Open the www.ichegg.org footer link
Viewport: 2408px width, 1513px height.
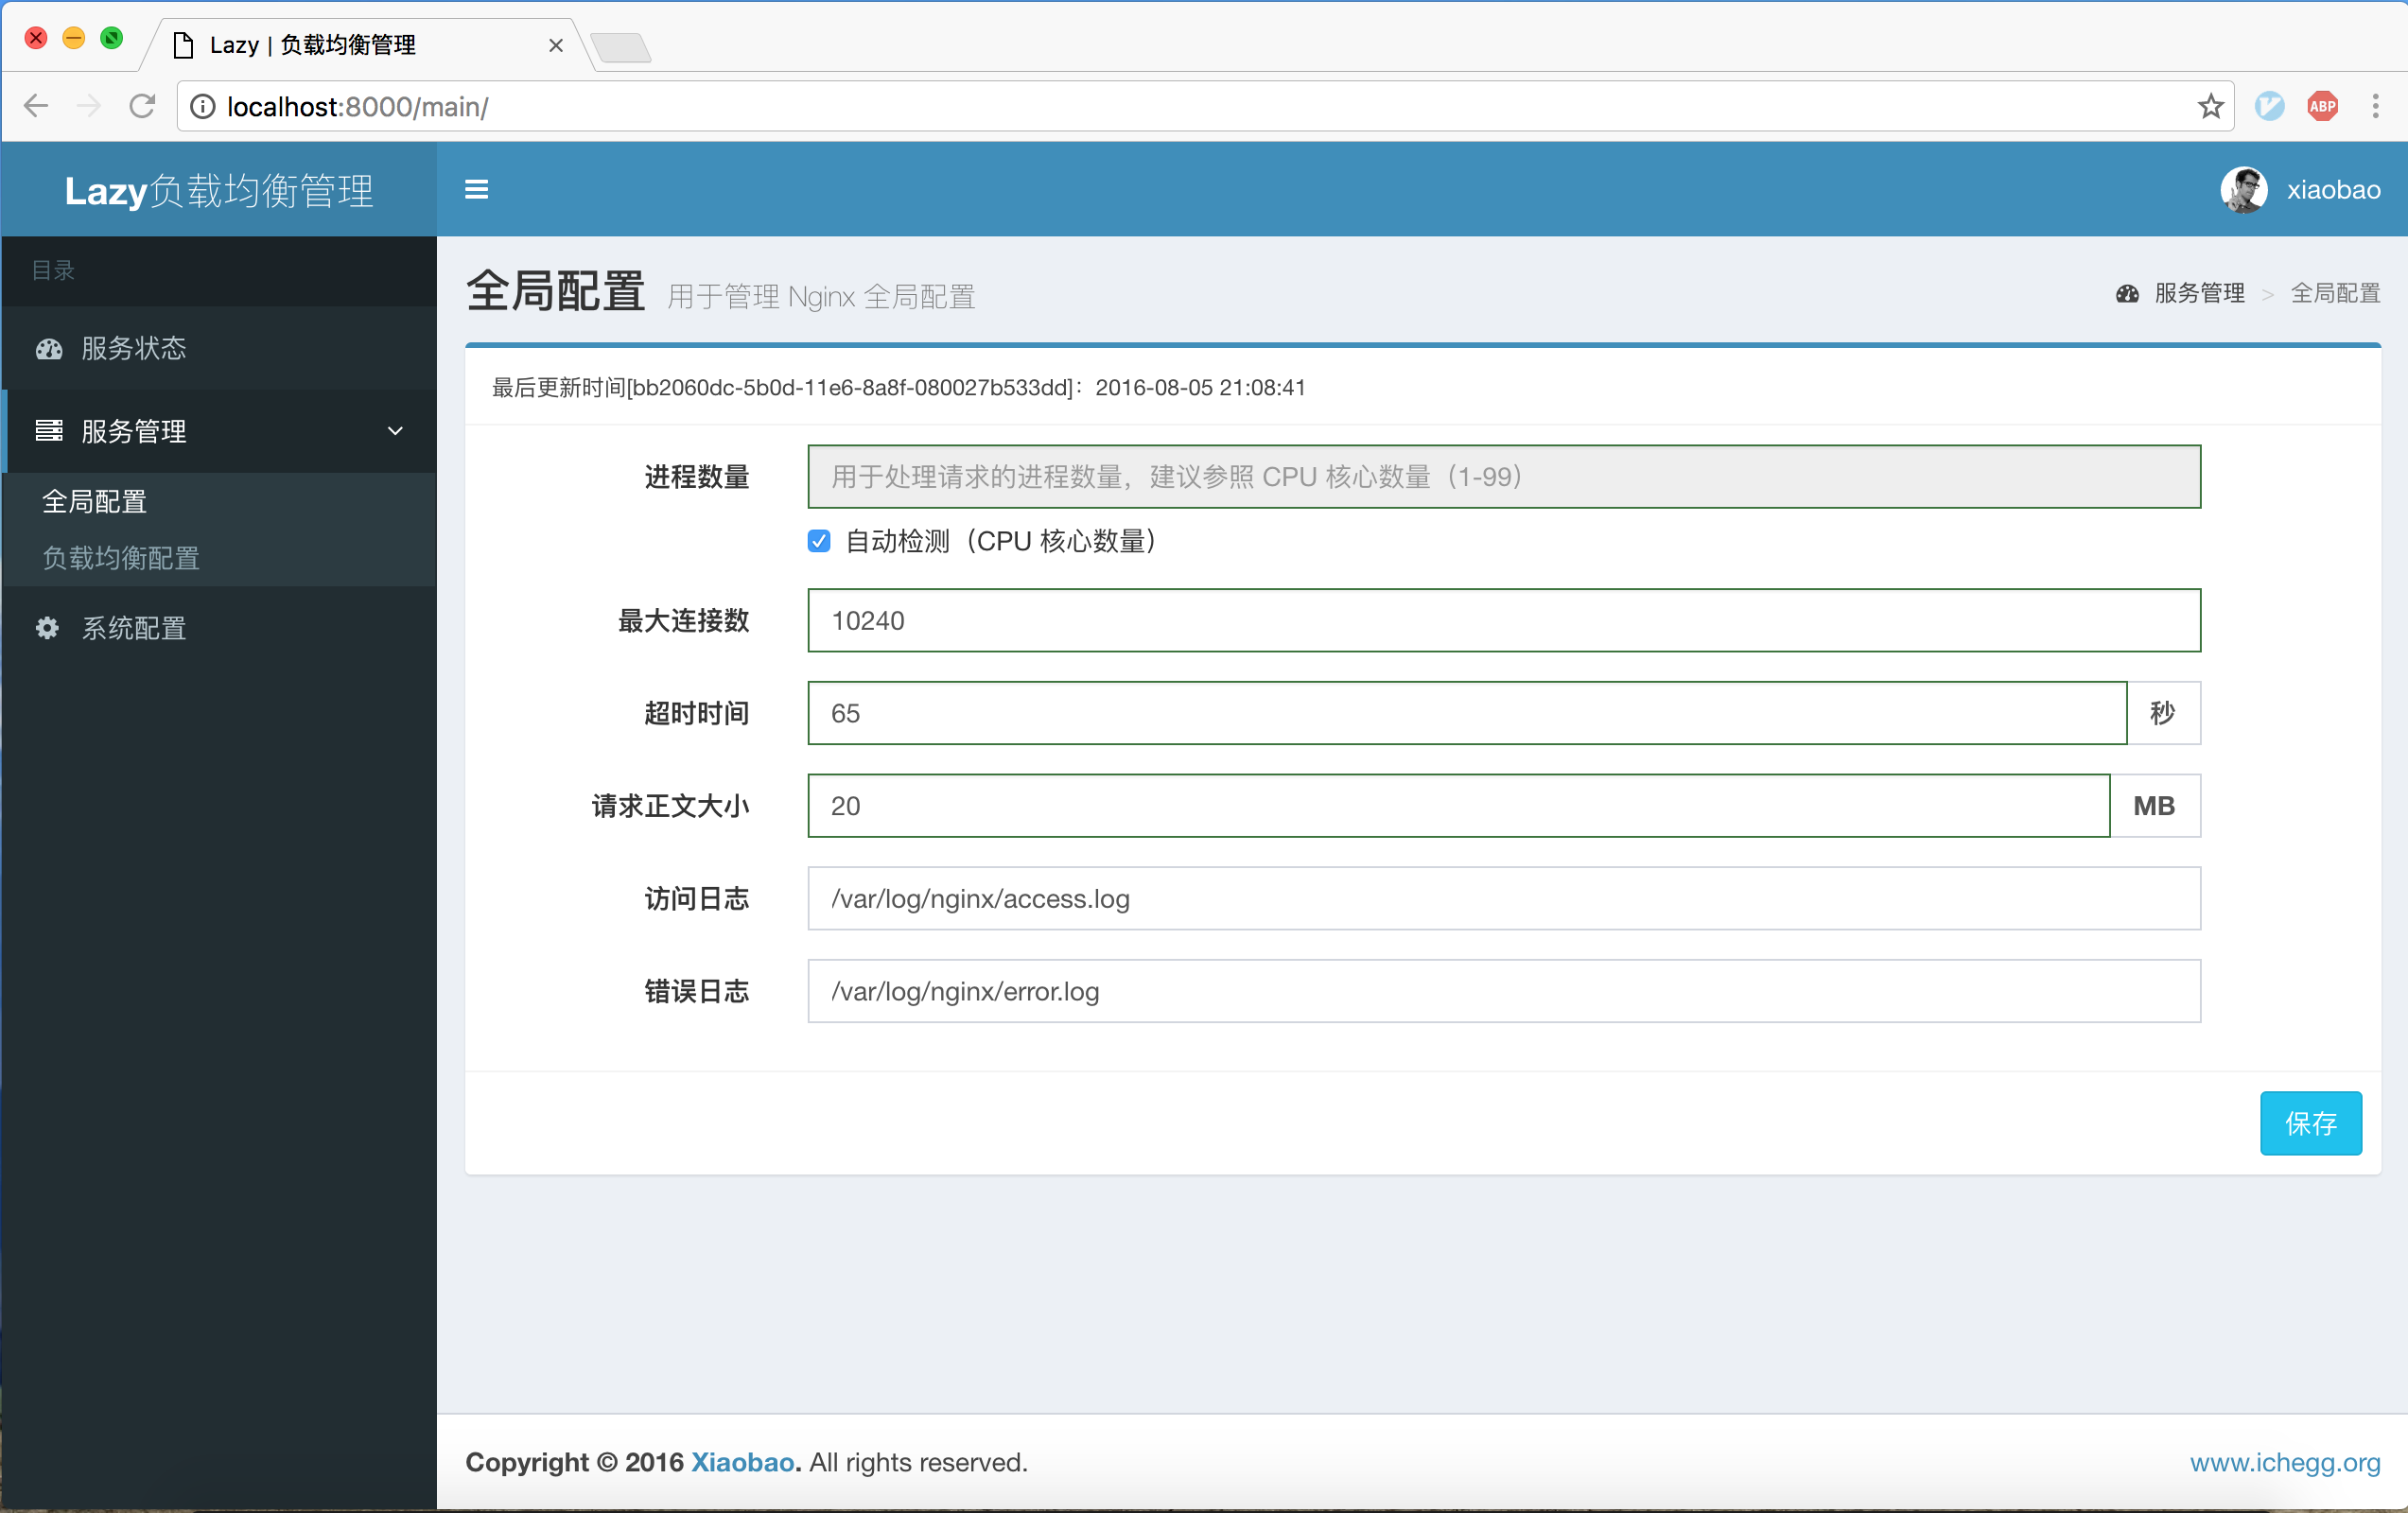(x=2284, y=1462)
